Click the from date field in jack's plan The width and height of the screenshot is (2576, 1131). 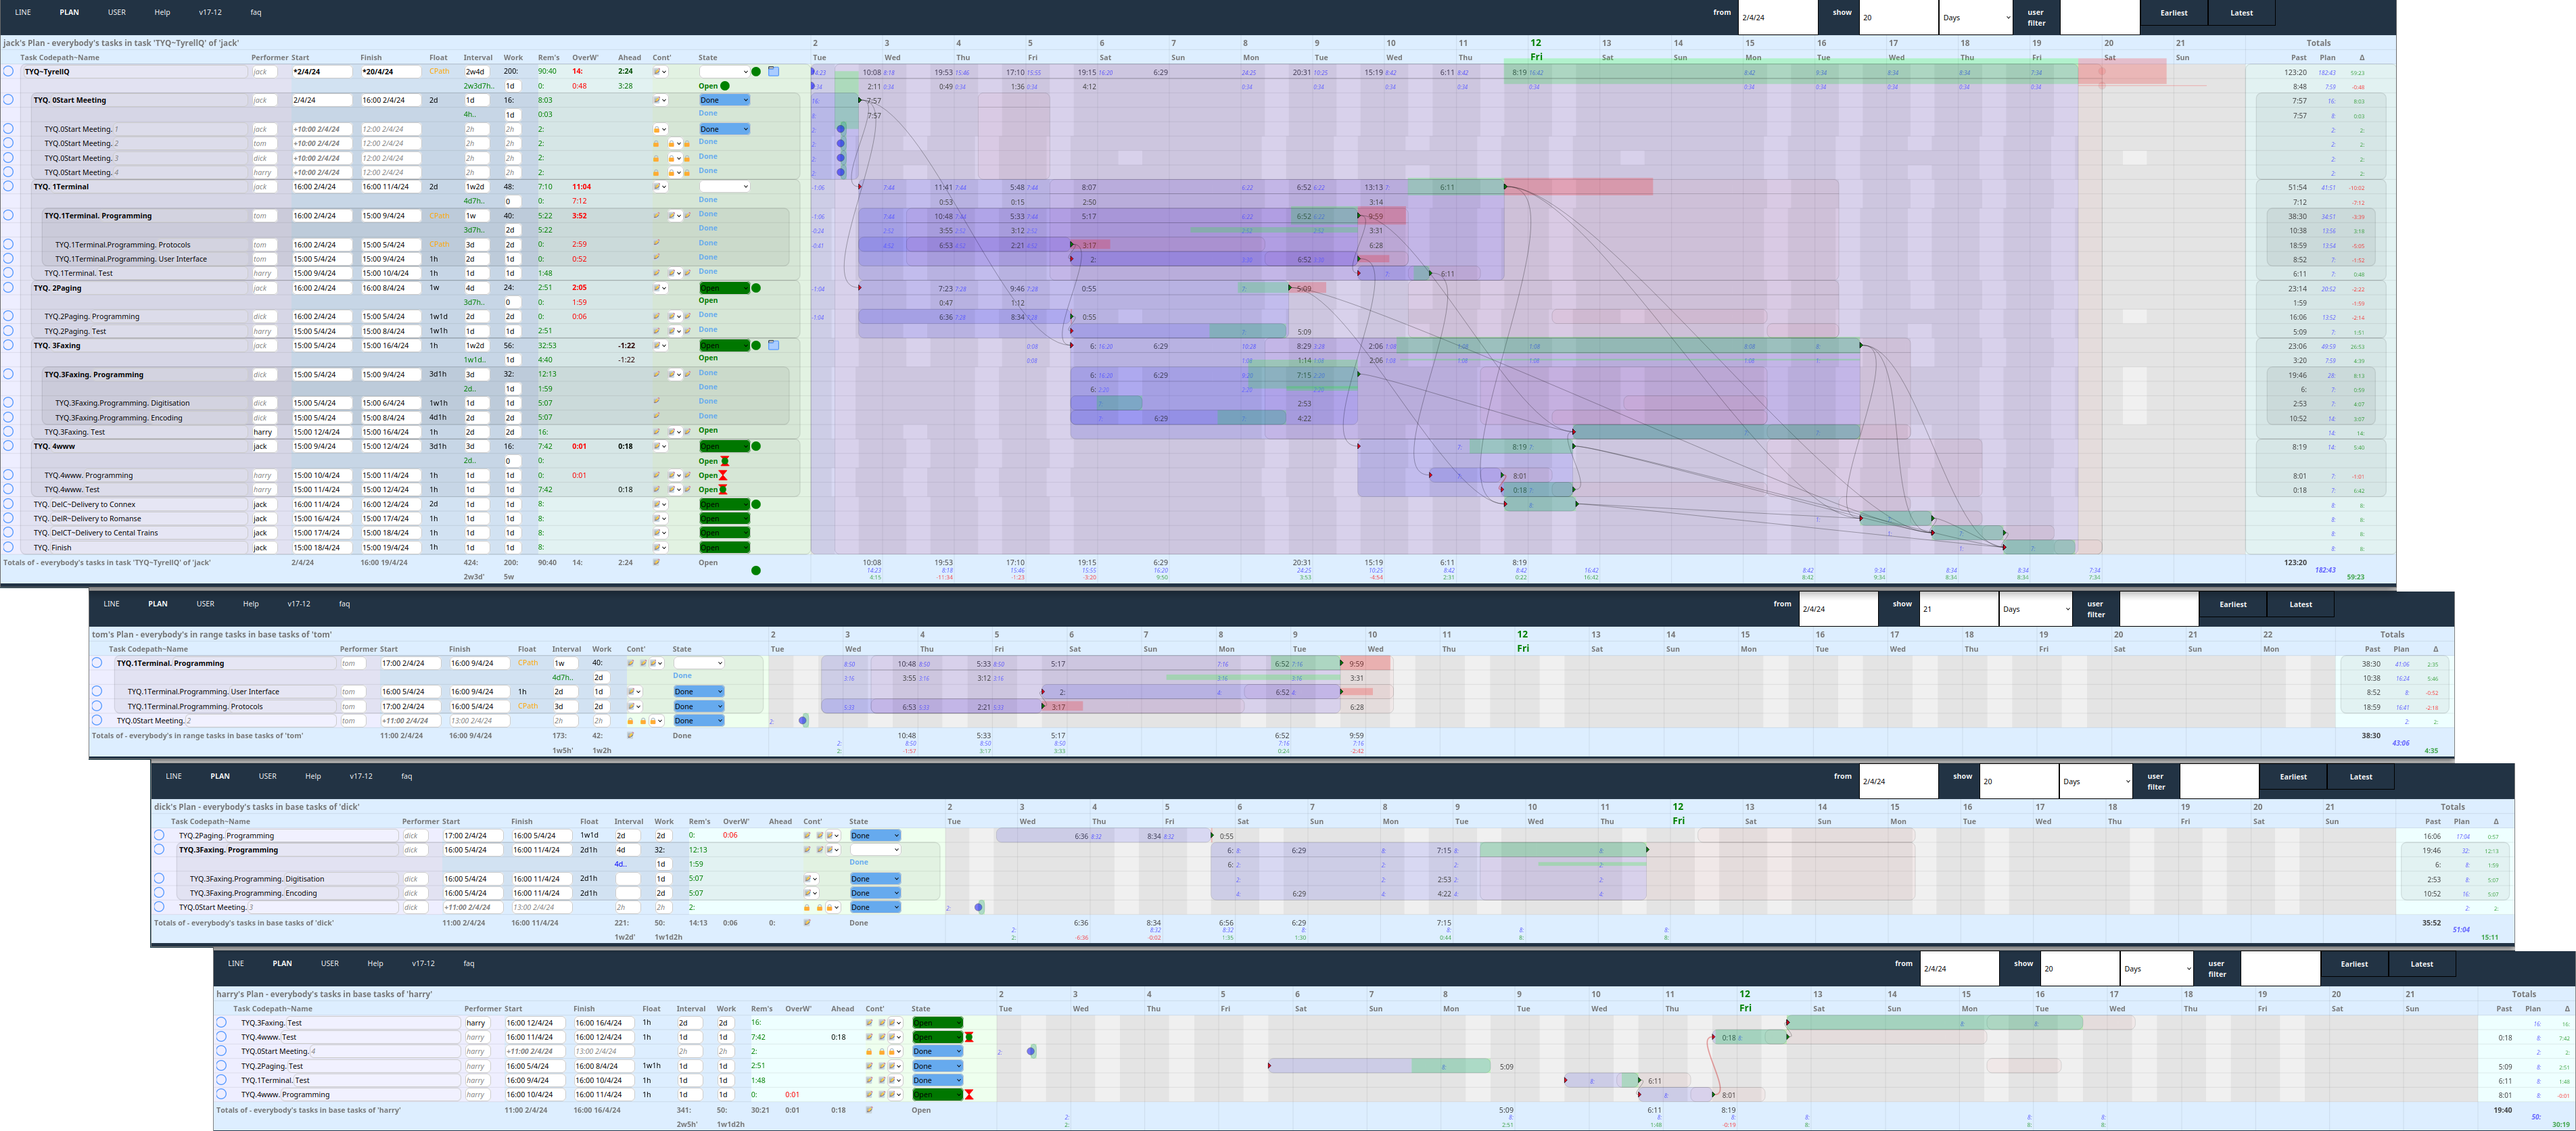click(x=1778, y=17)
